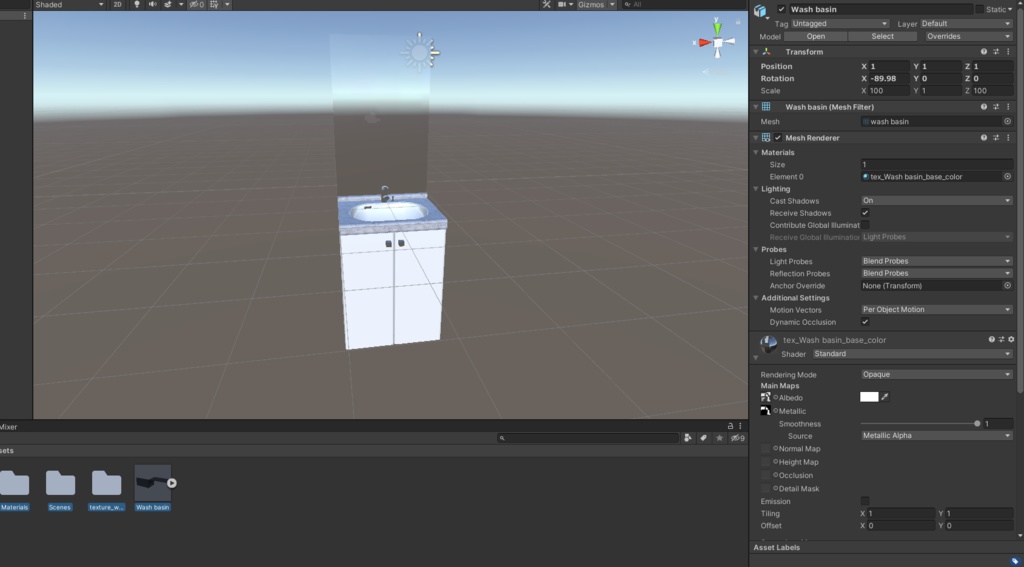The image size is (1024, 567).
Task: Open Reflection Probes dropdown
Action: coord(937,273)
